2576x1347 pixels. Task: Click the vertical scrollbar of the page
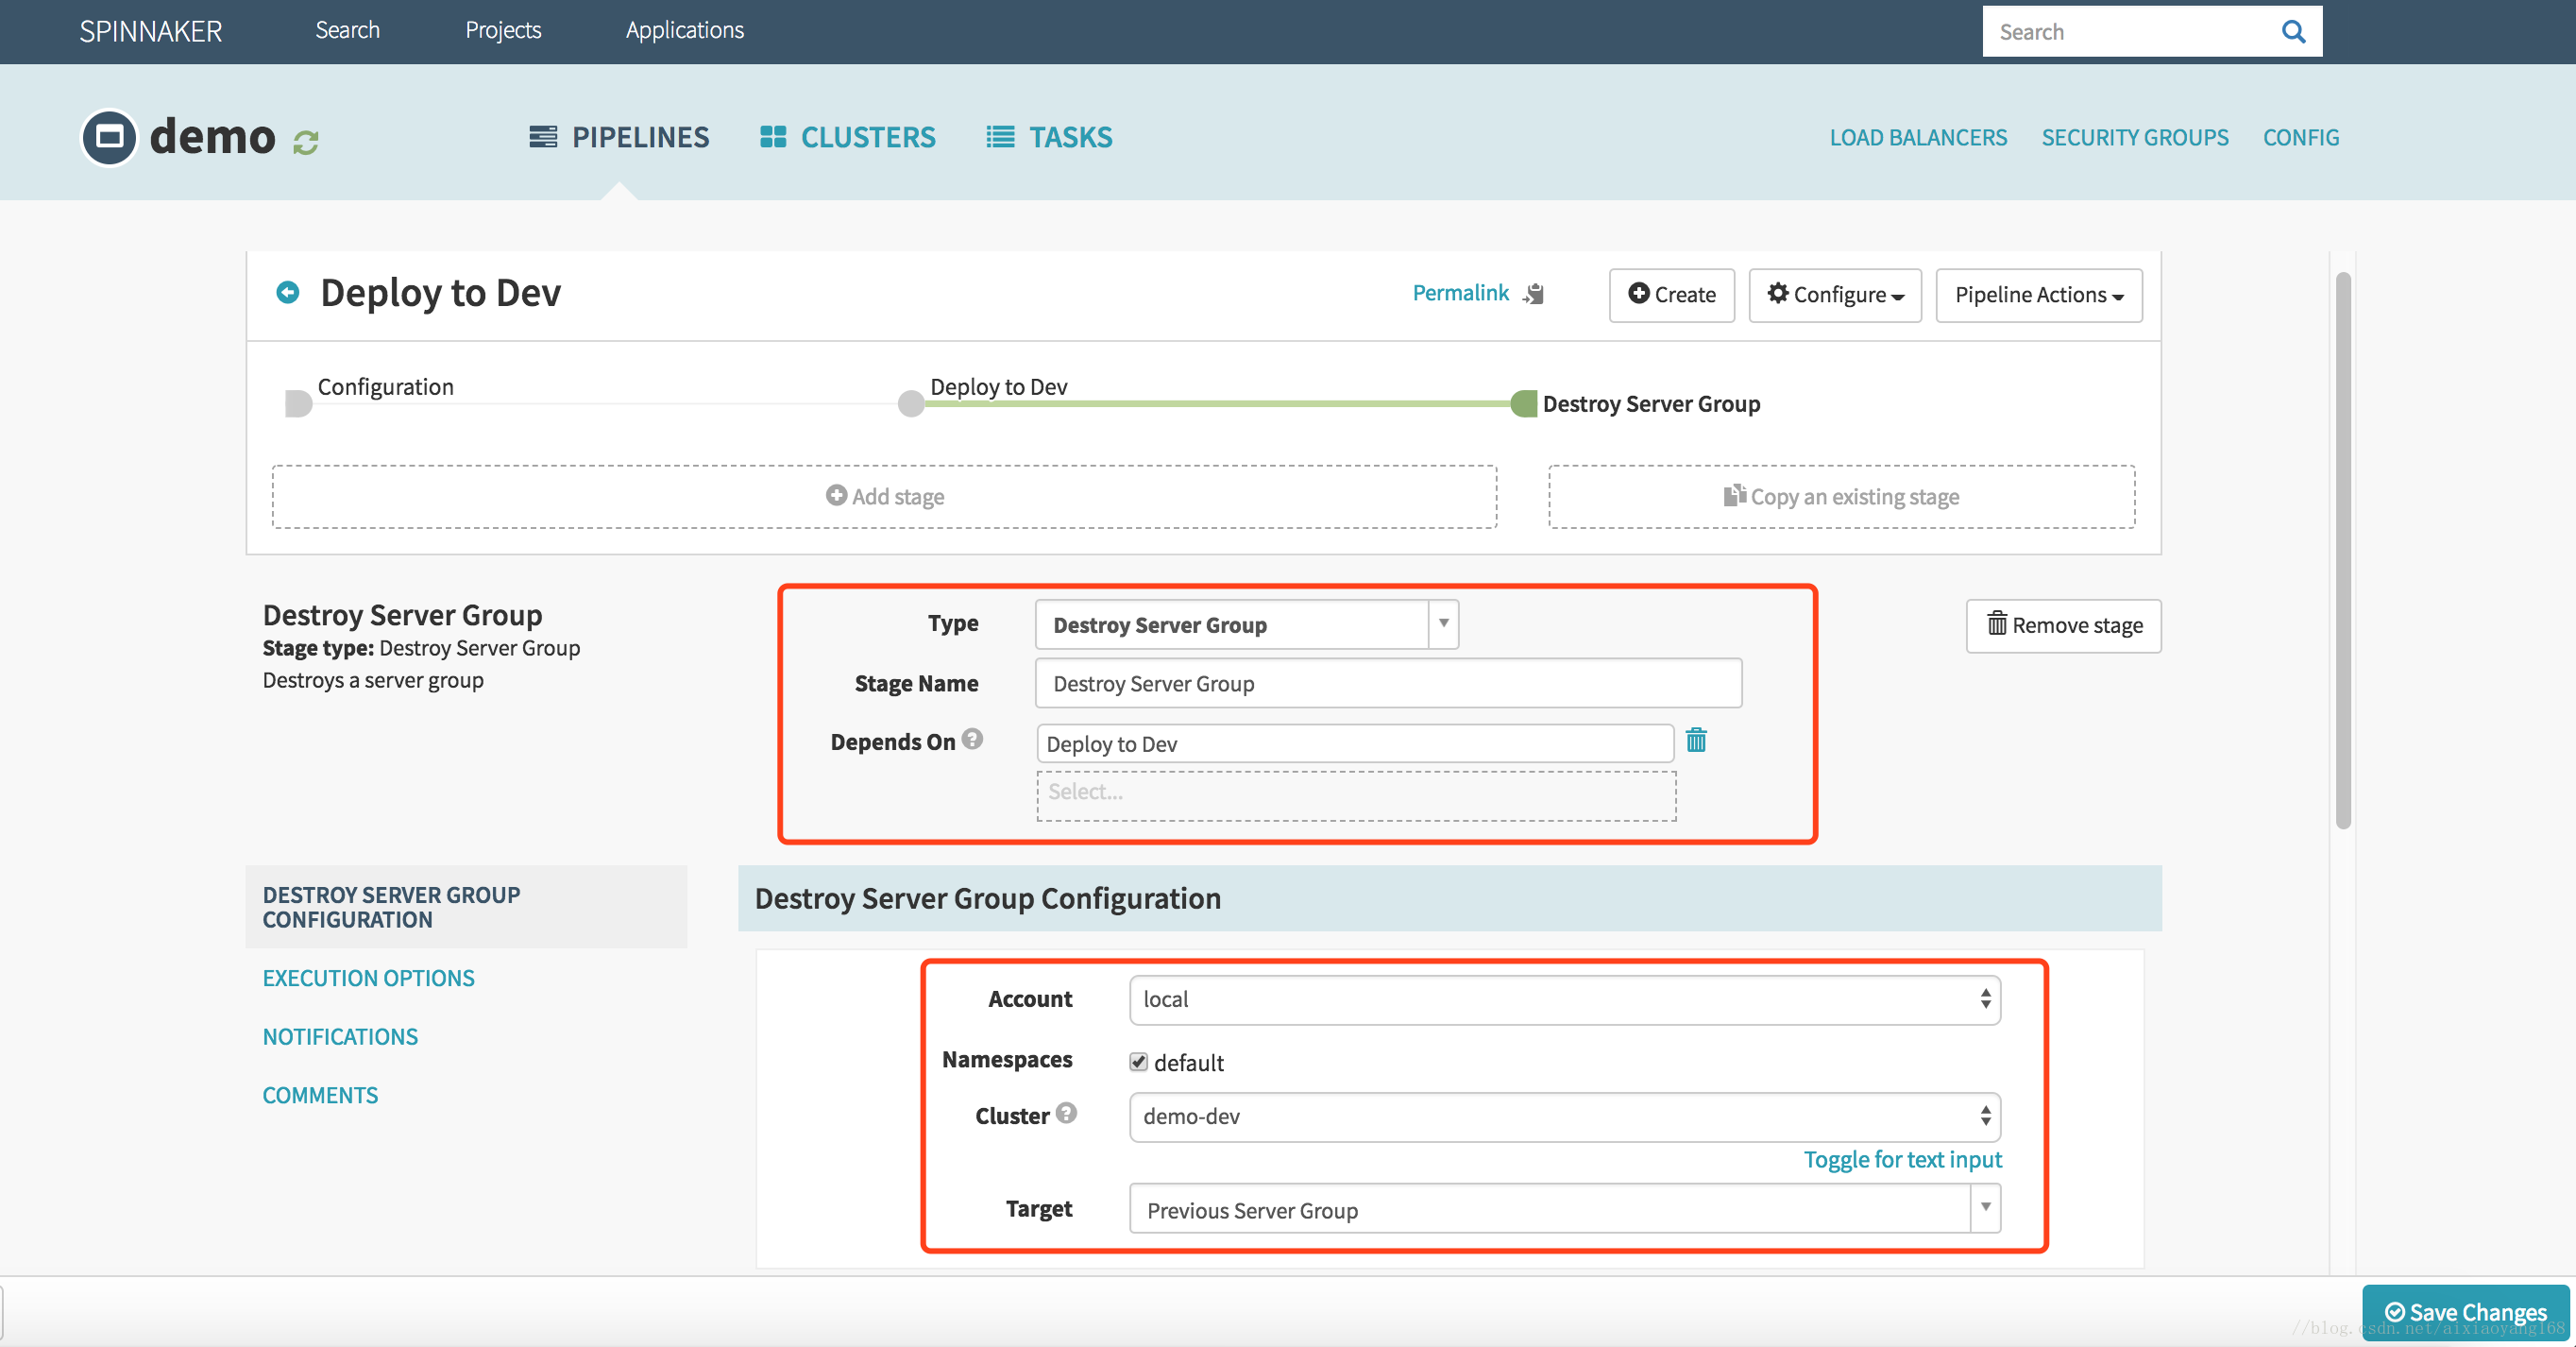pos(2343,550)
